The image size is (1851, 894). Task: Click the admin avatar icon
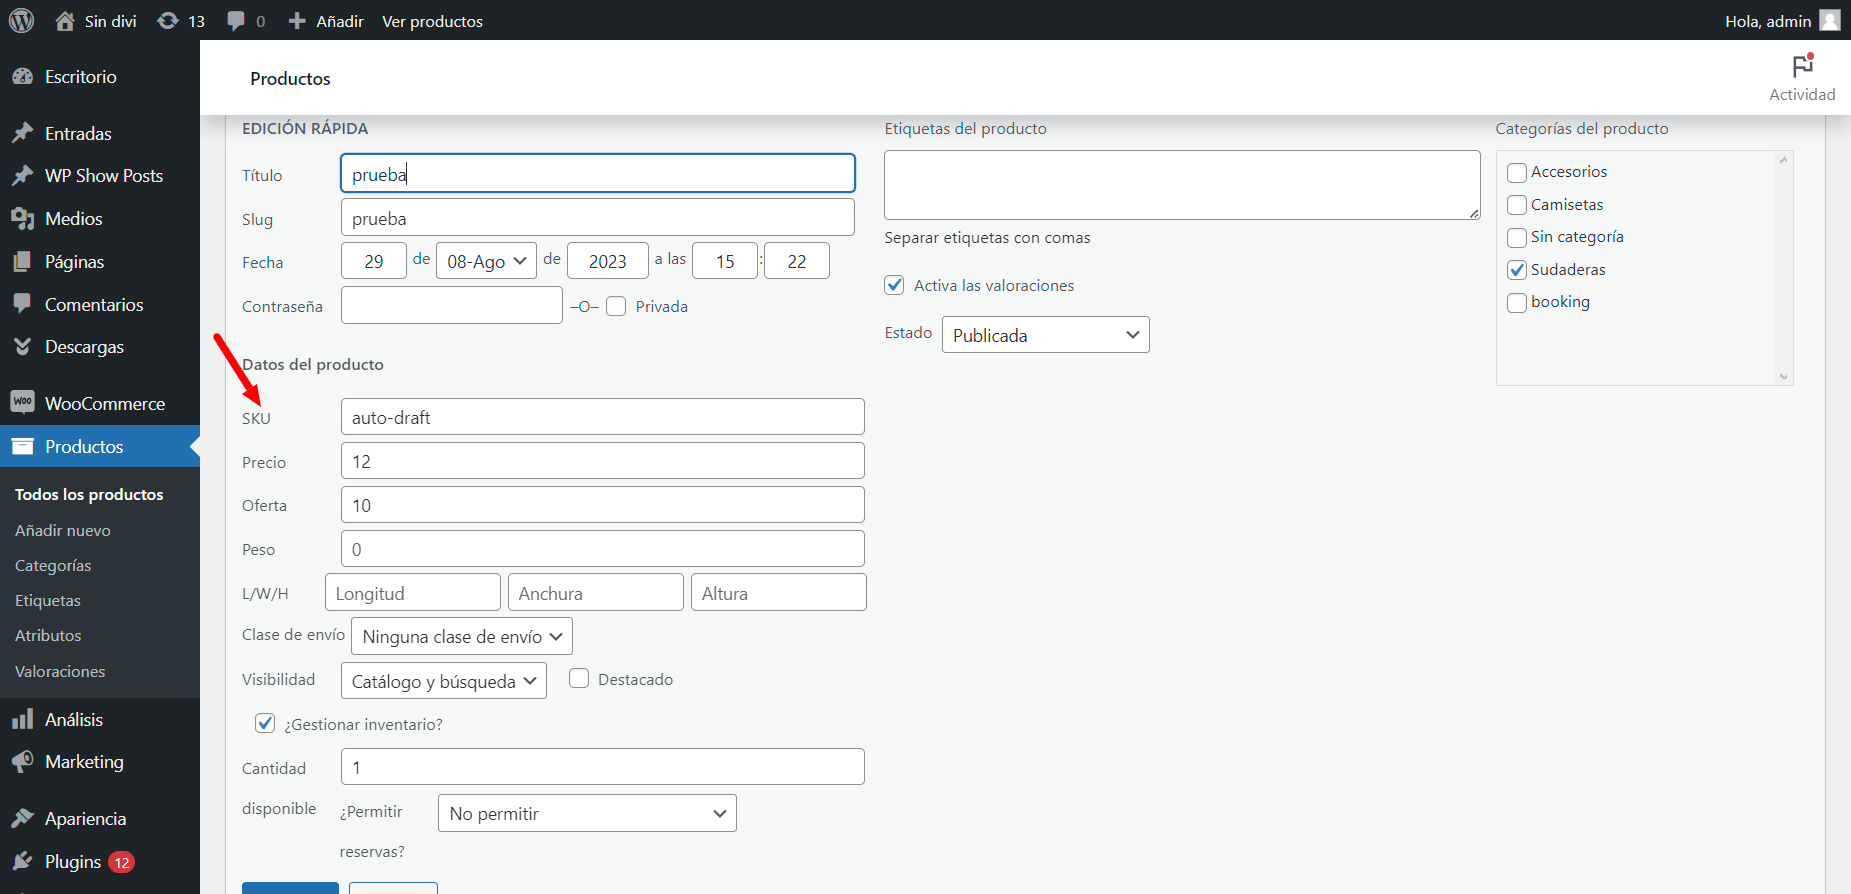(1830, 20)
